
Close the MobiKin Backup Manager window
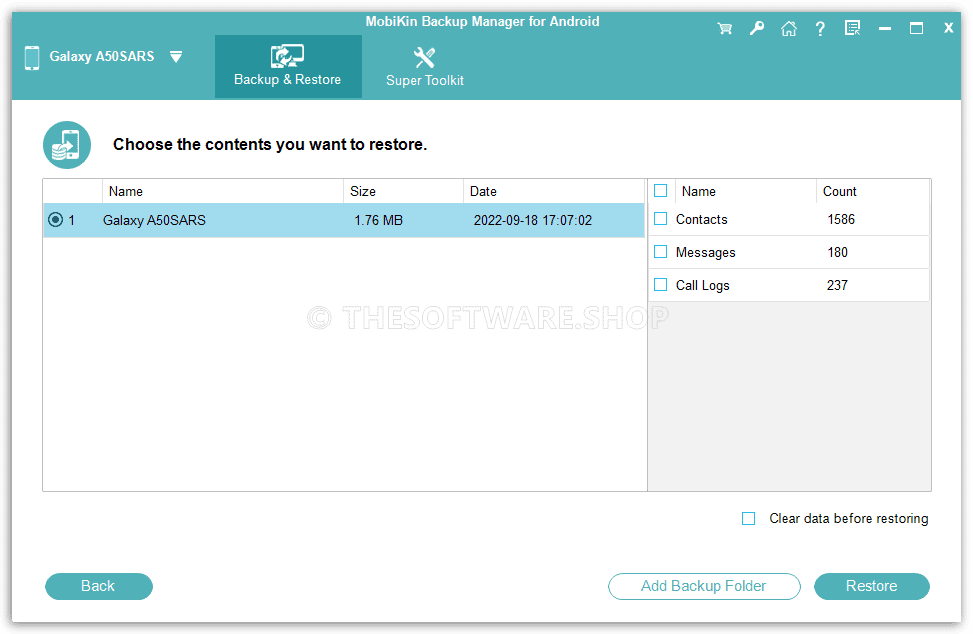click(x=949, y=28)
